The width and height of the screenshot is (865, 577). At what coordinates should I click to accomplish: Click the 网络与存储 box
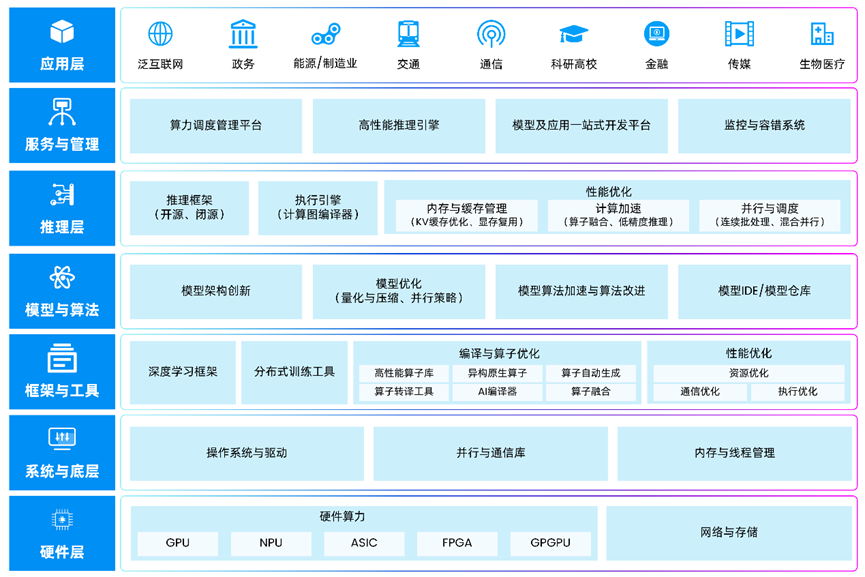[x=729, y=533]
